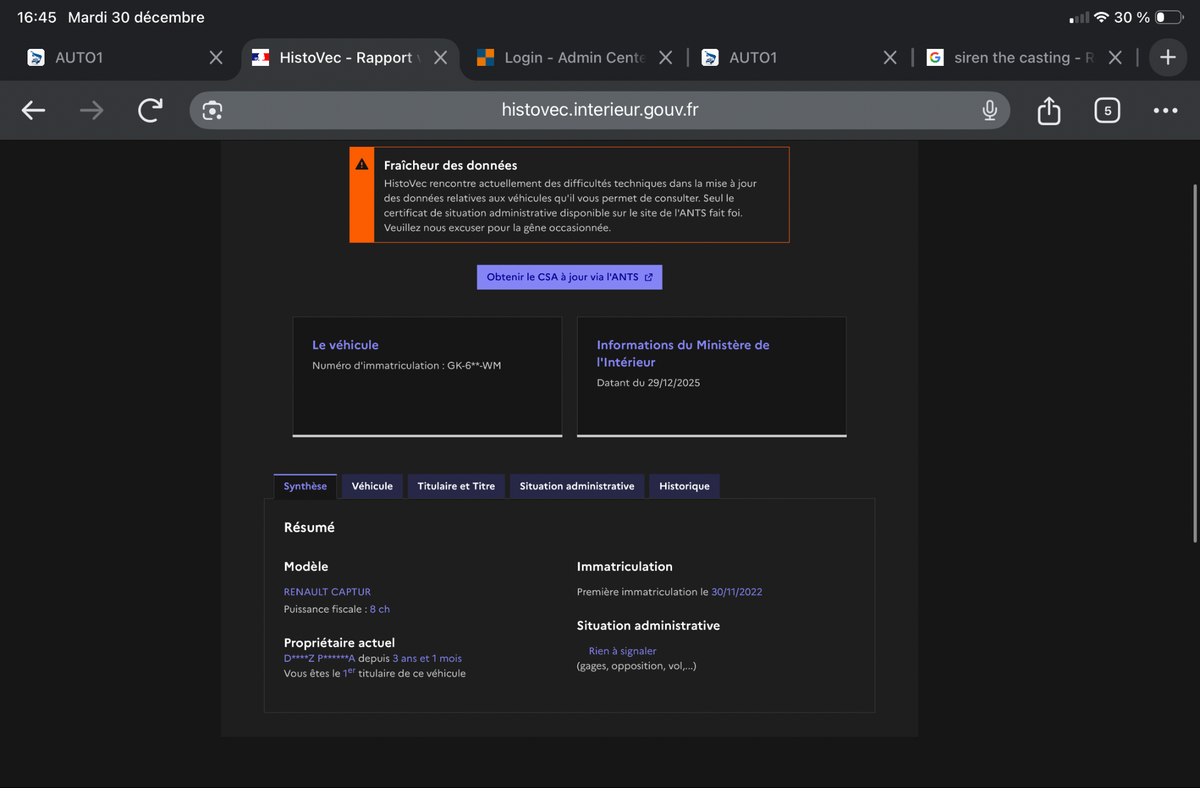Open the share sheet icon
Viewport: 1200px width, 788px height.
click(x=1048, y=111)
